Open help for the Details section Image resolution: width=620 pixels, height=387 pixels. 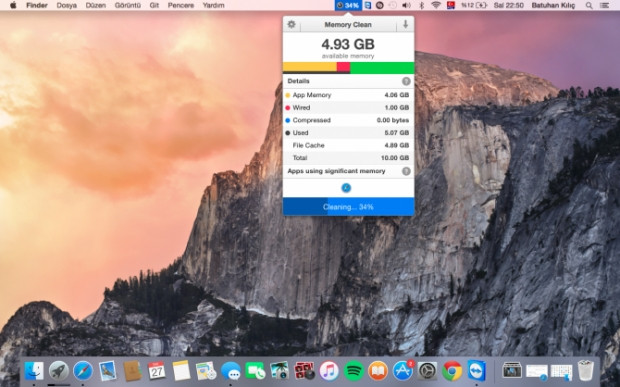(x=406, y=81)
